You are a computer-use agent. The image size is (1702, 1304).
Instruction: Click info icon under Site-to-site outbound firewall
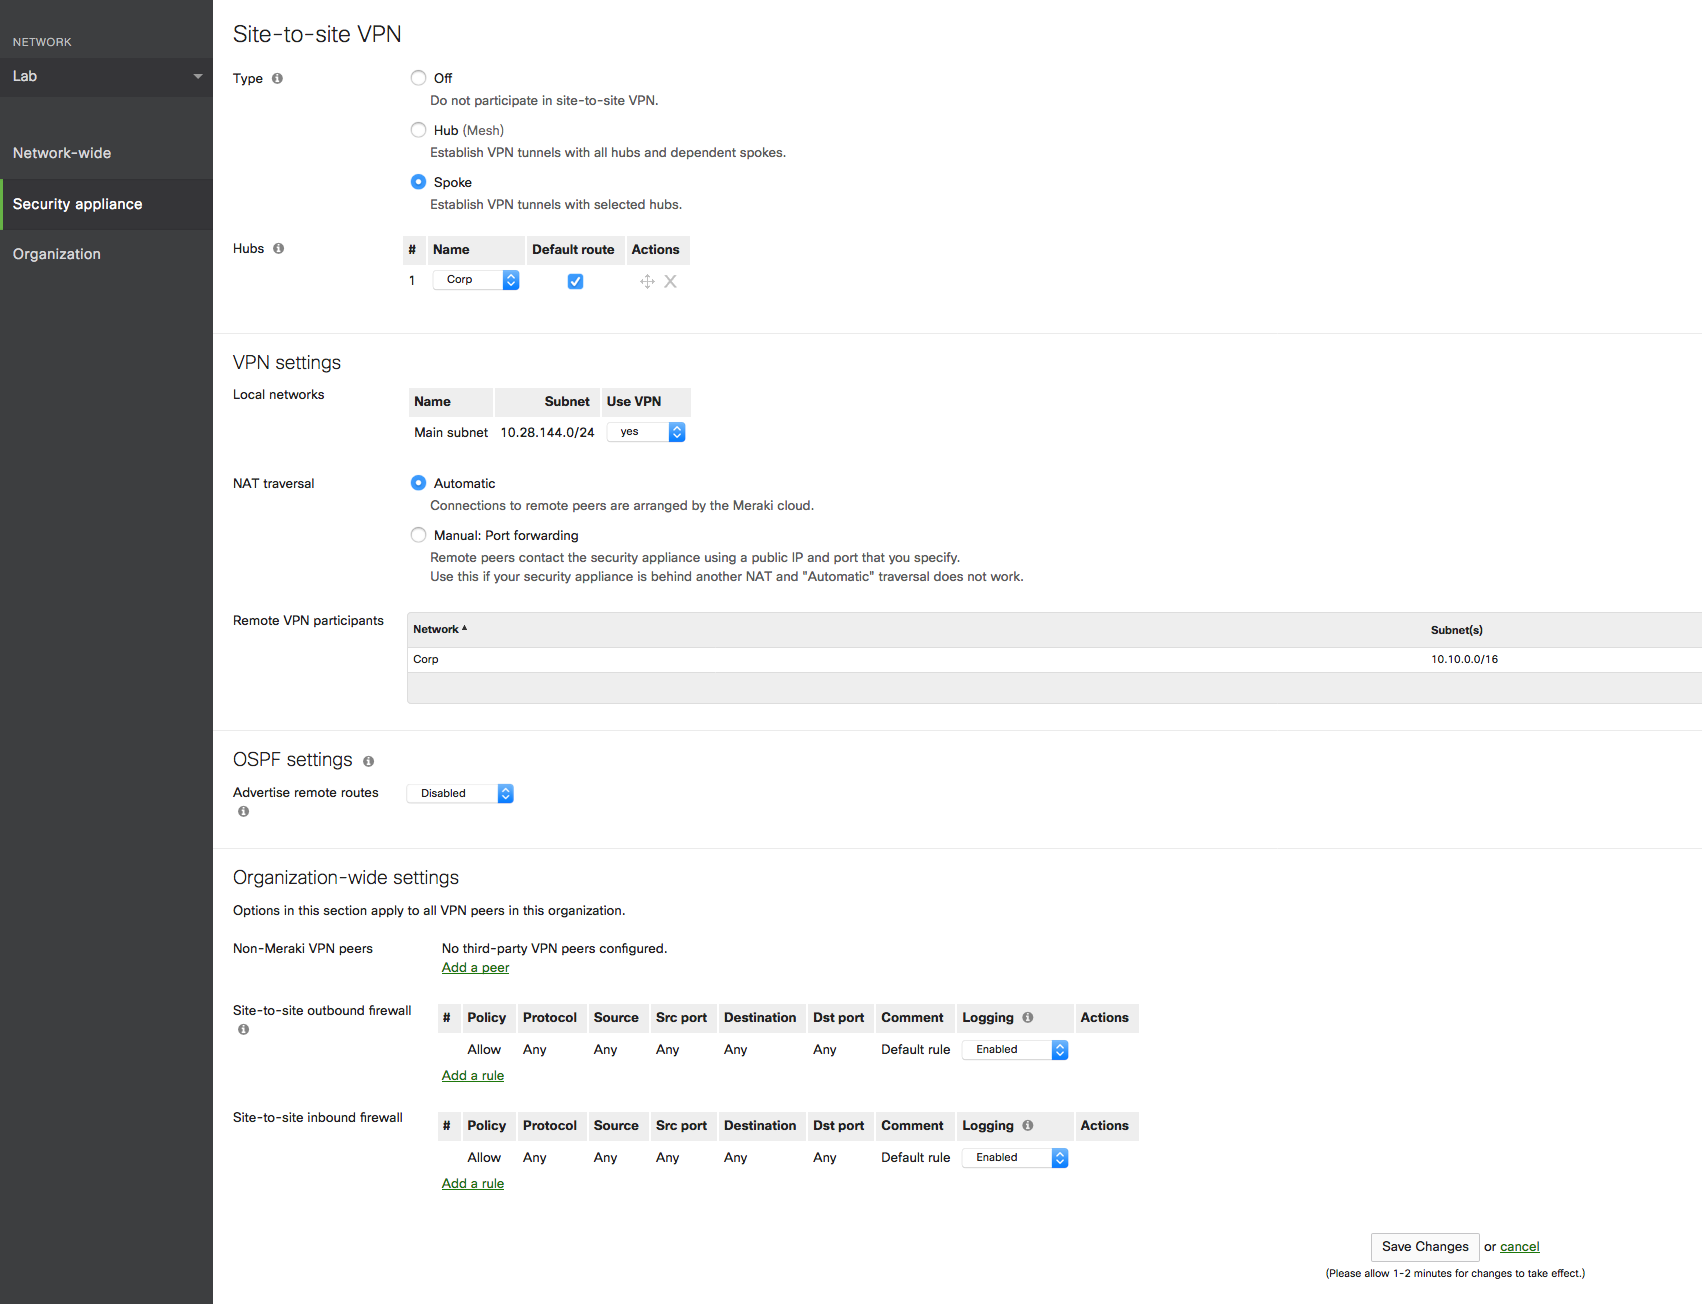(x=243, y=1030)
